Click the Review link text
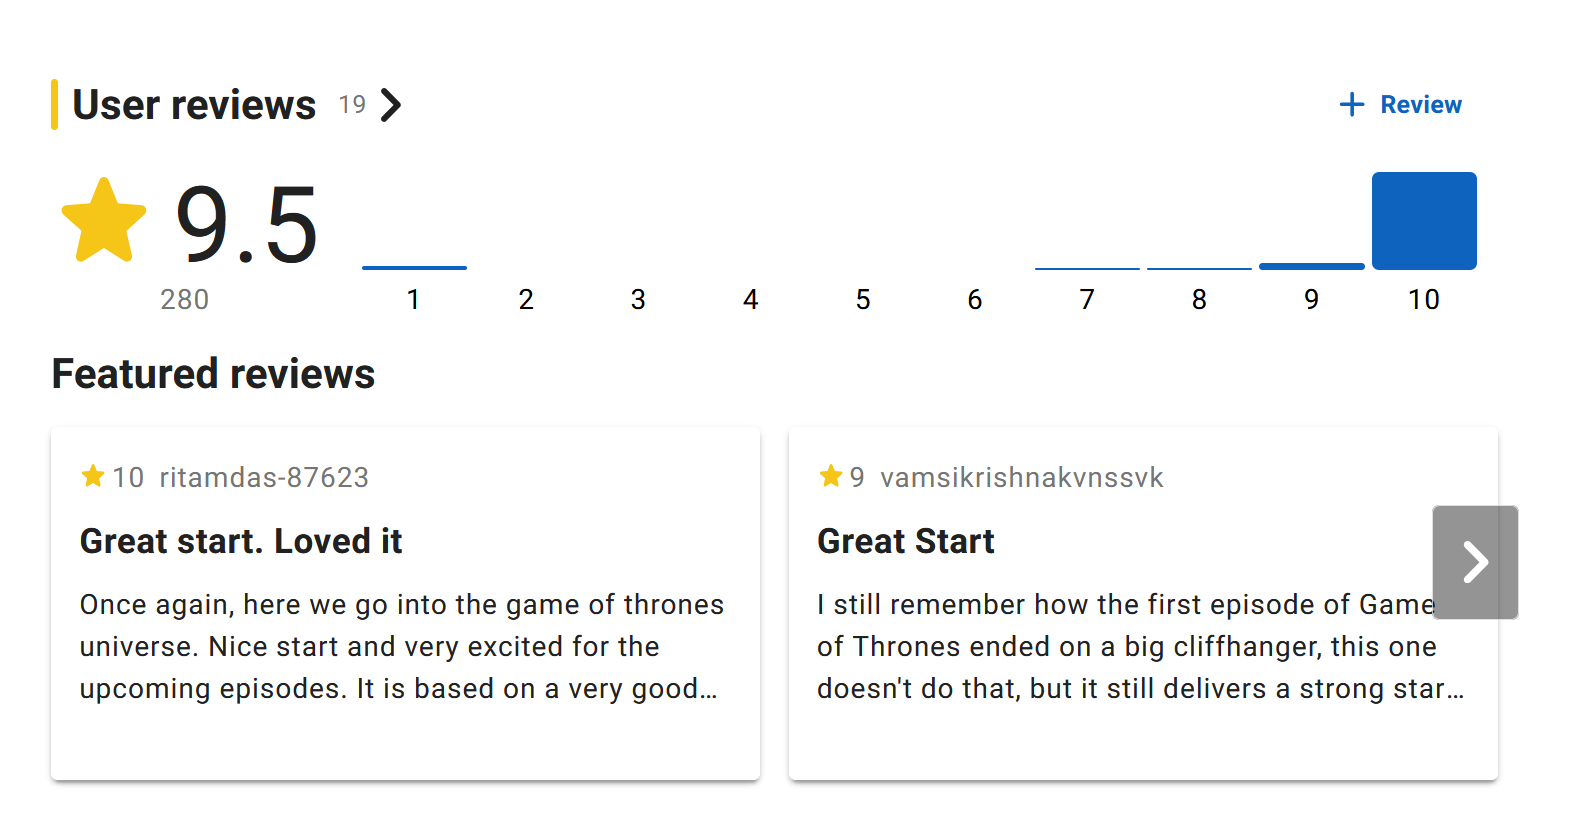Viewport: 1572px width, 821px height. point(1420,105)
